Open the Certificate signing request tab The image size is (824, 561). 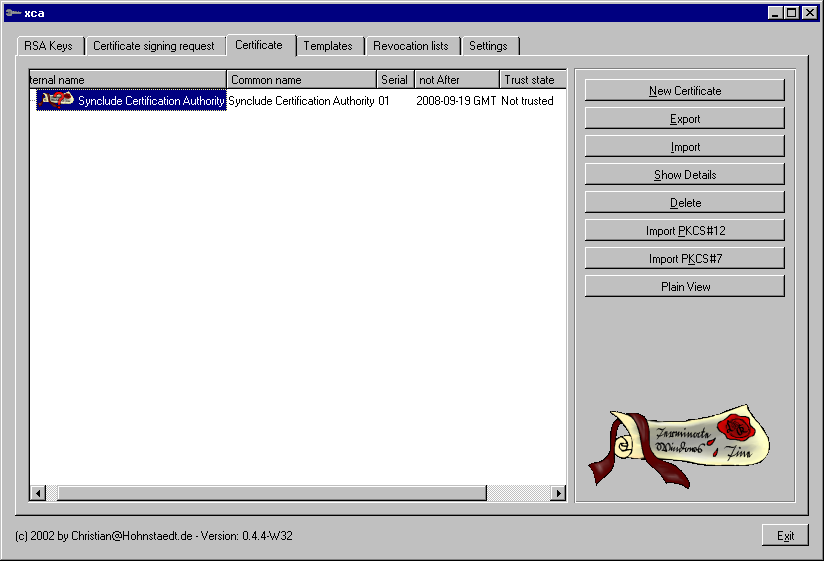(x=153, y=46)
